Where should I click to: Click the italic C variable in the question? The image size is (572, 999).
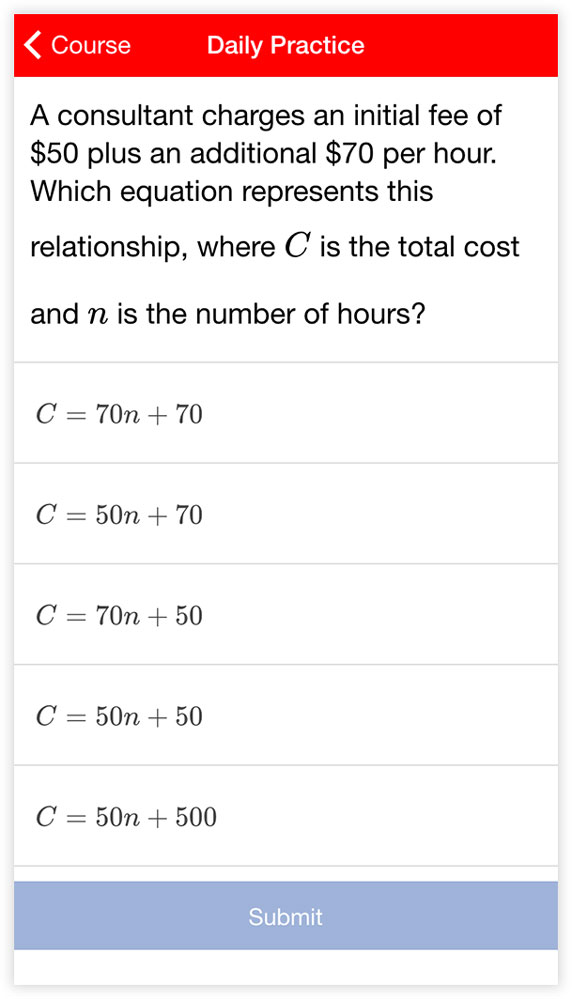tap(297, 247)
